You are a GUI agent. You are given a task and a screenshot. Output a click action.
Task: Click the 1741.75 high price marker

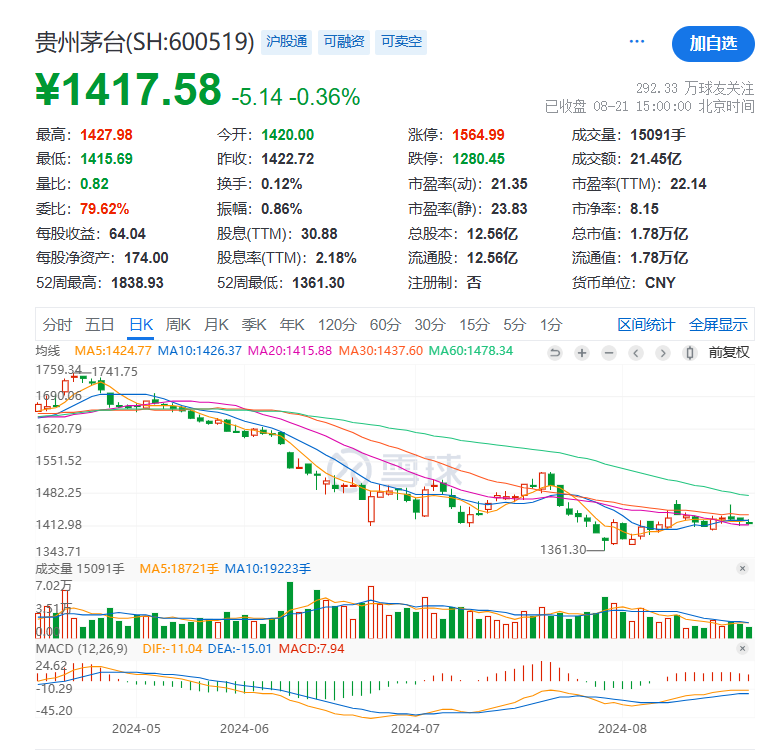point(115,371)
